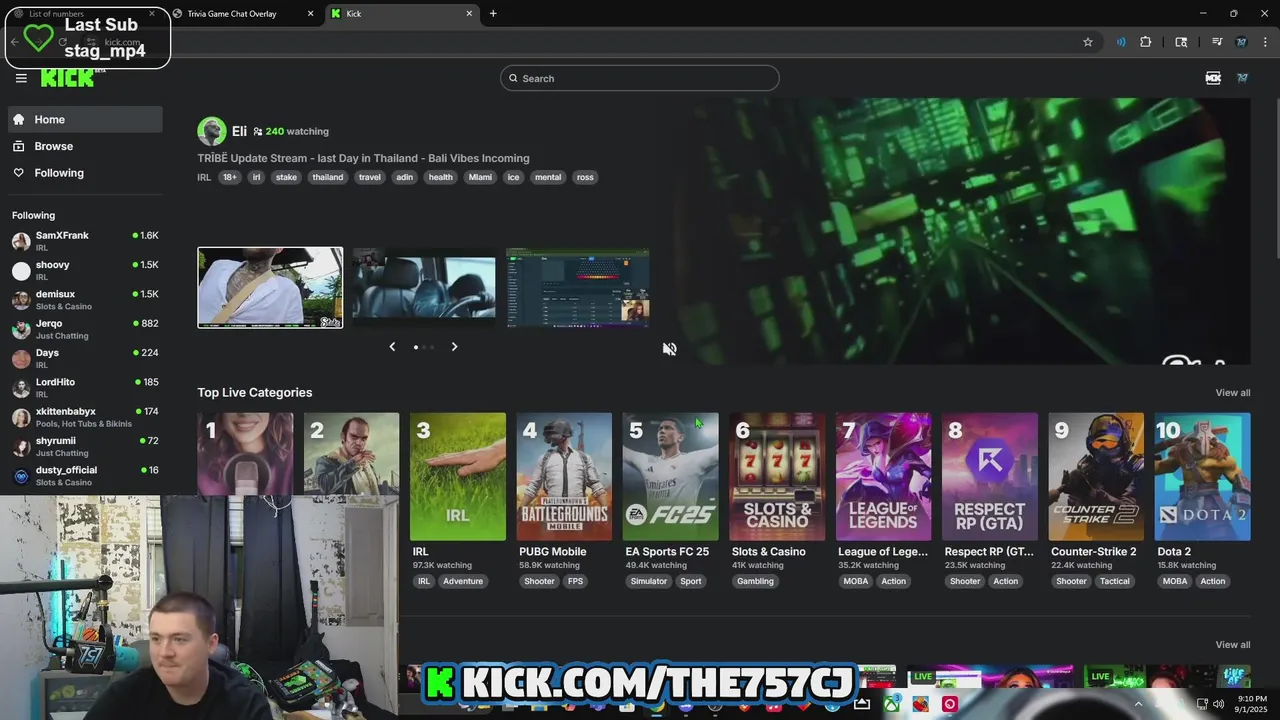Open the taskbar clock showing 9:10 PM
Image resolution: width=1280 pixels, height=720 pixels.
[1252, 704]
